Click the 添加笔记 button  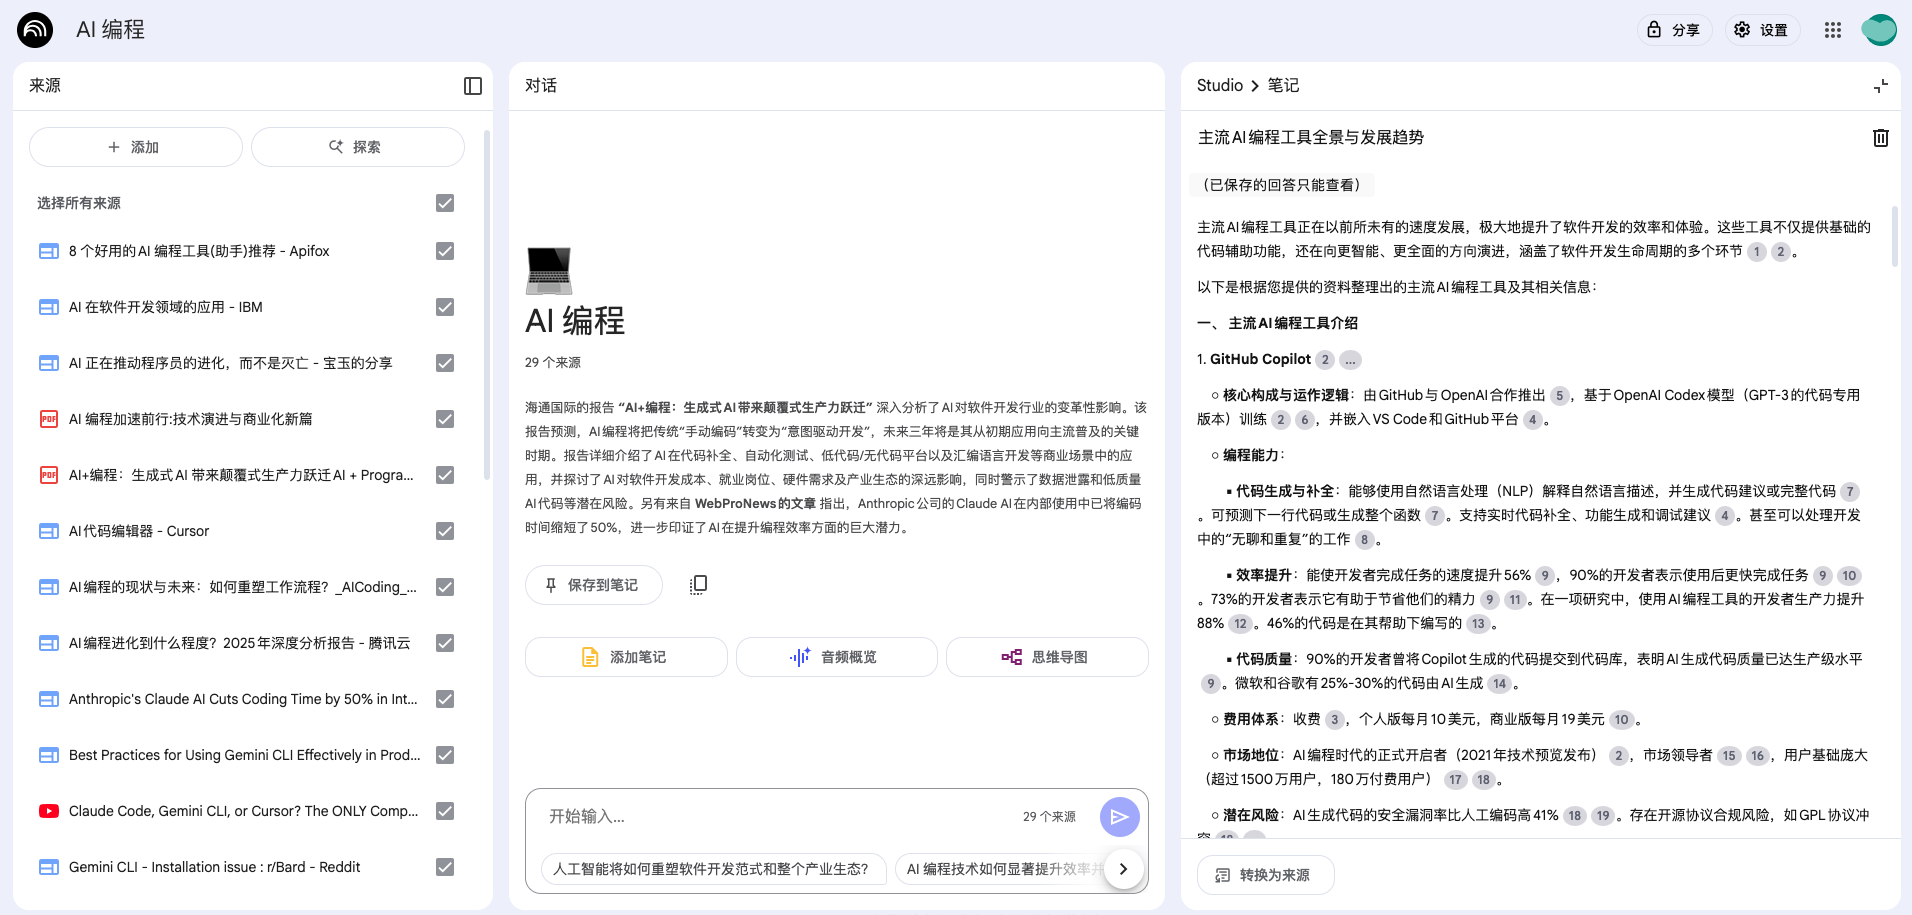click(626, 657)
